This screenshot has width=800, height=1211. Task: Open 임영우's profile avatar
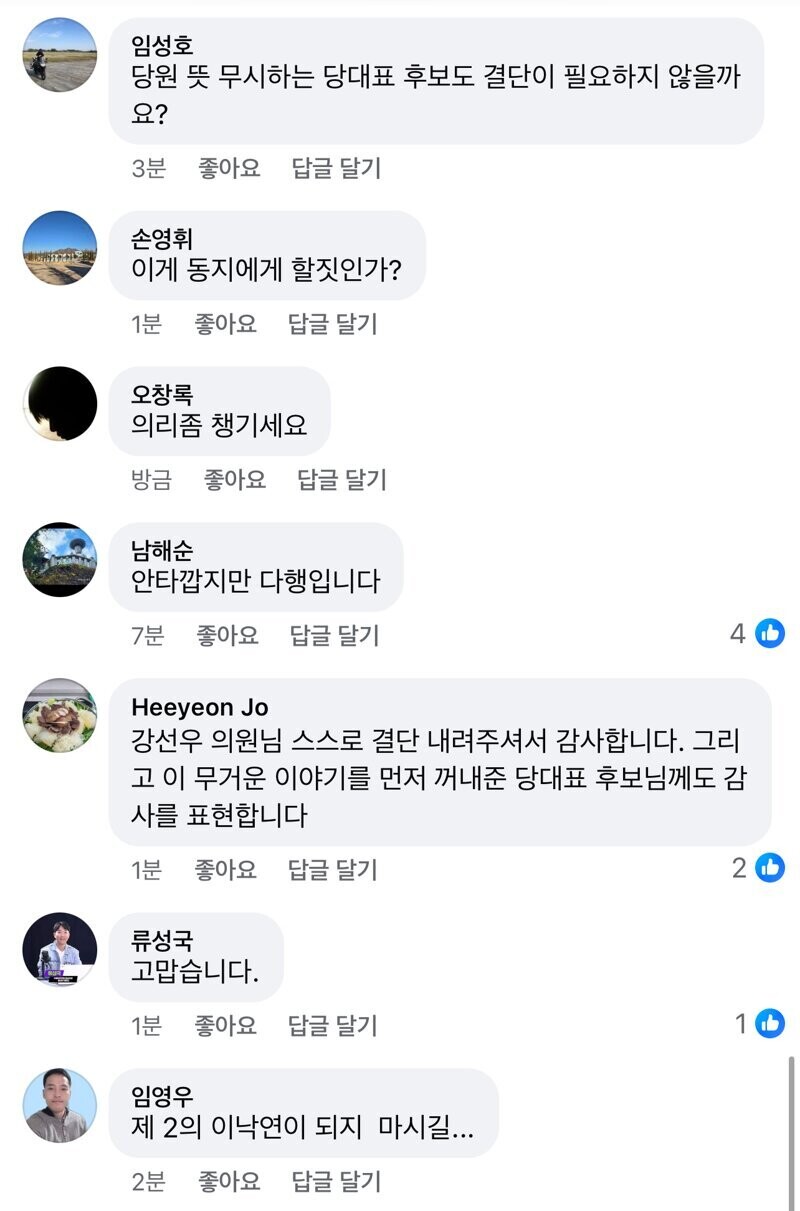[x=60, y=1106]
